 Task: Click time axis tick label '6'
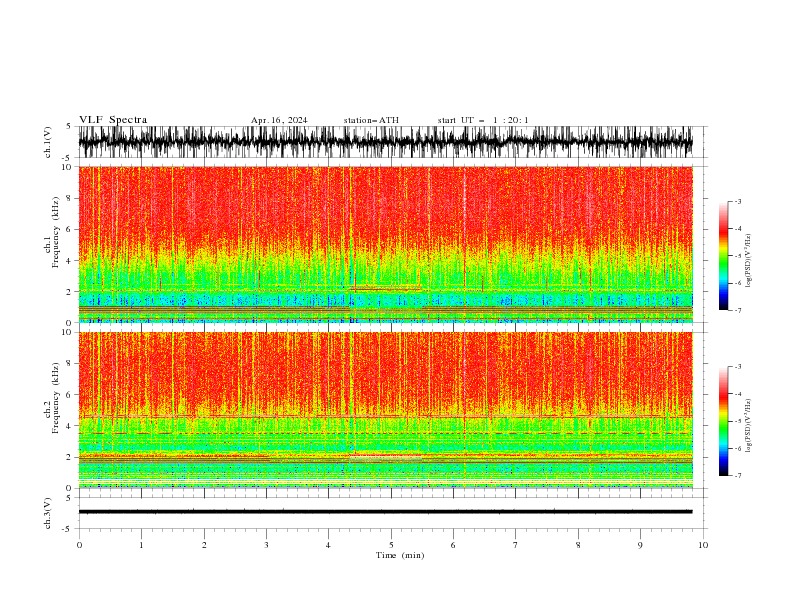(453, 545)
